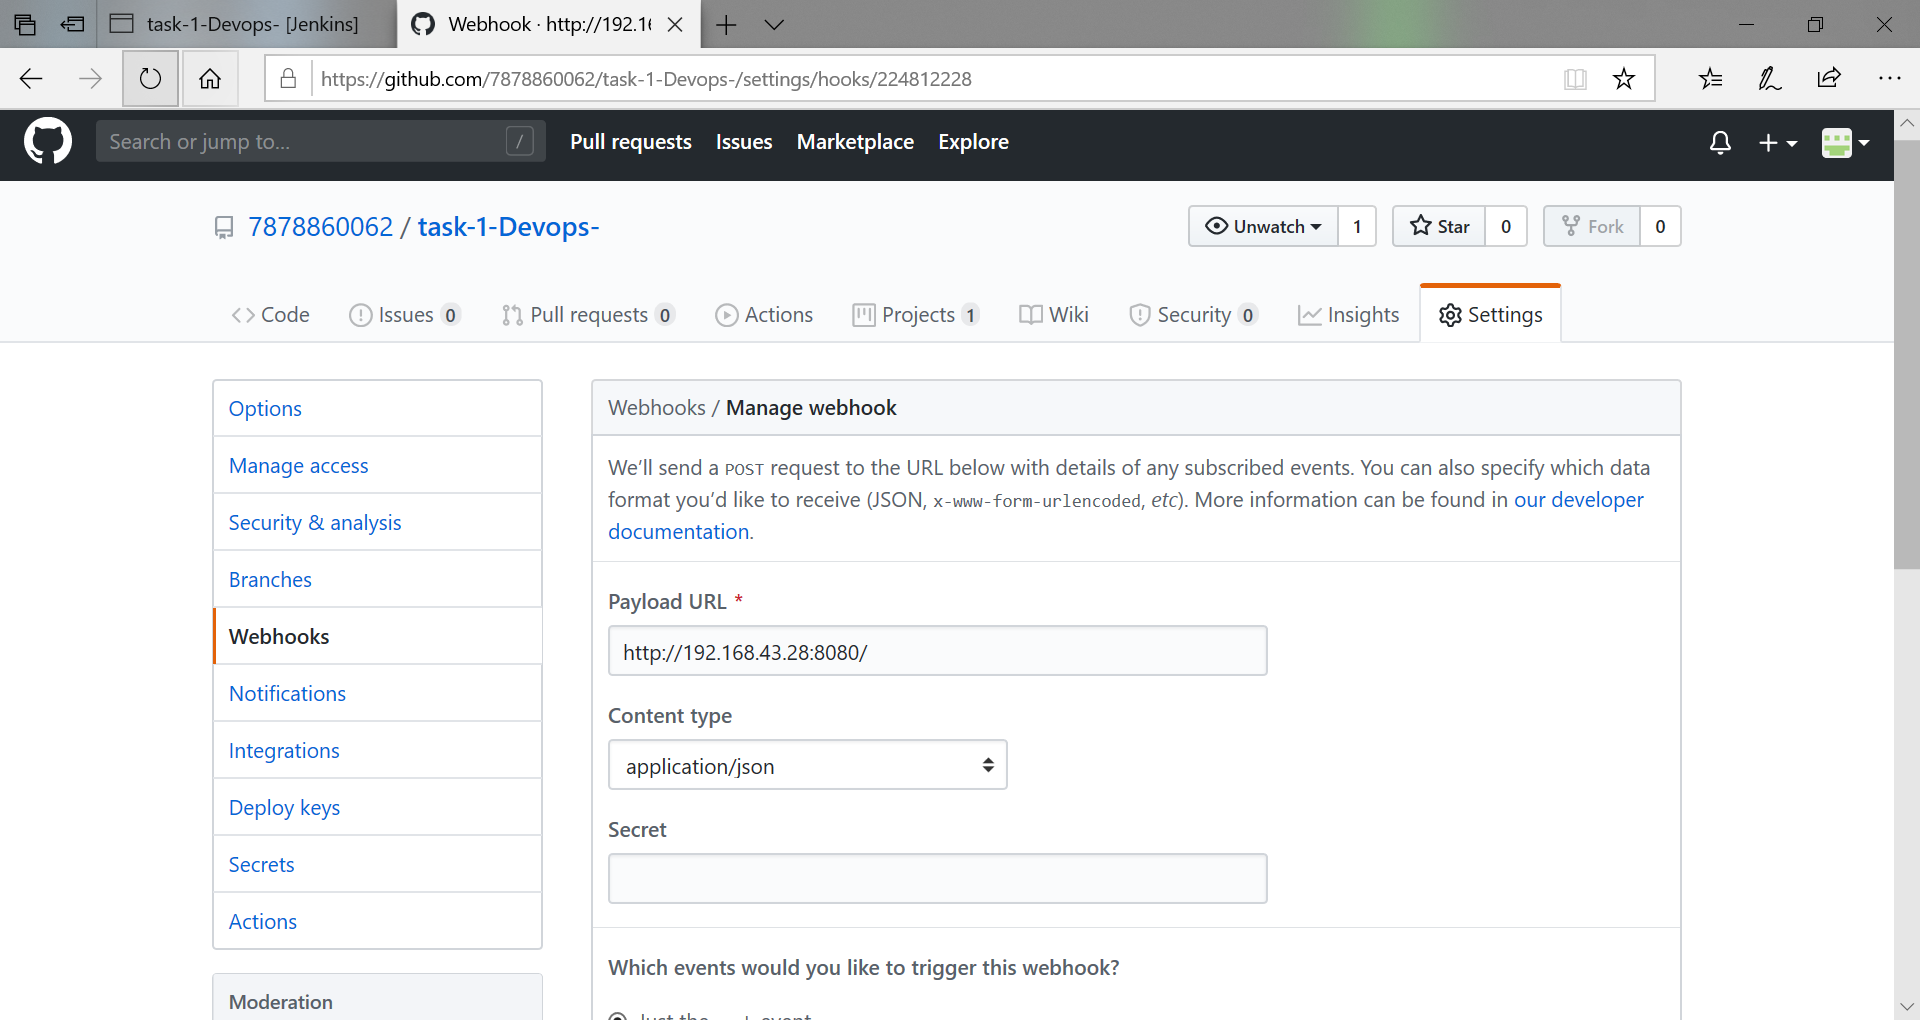Image resolution: width=1920 pixels, height=1020 pixels.
Task: Click the browser address bar URL
Action: pyautogui.click(x=646, y=79)
